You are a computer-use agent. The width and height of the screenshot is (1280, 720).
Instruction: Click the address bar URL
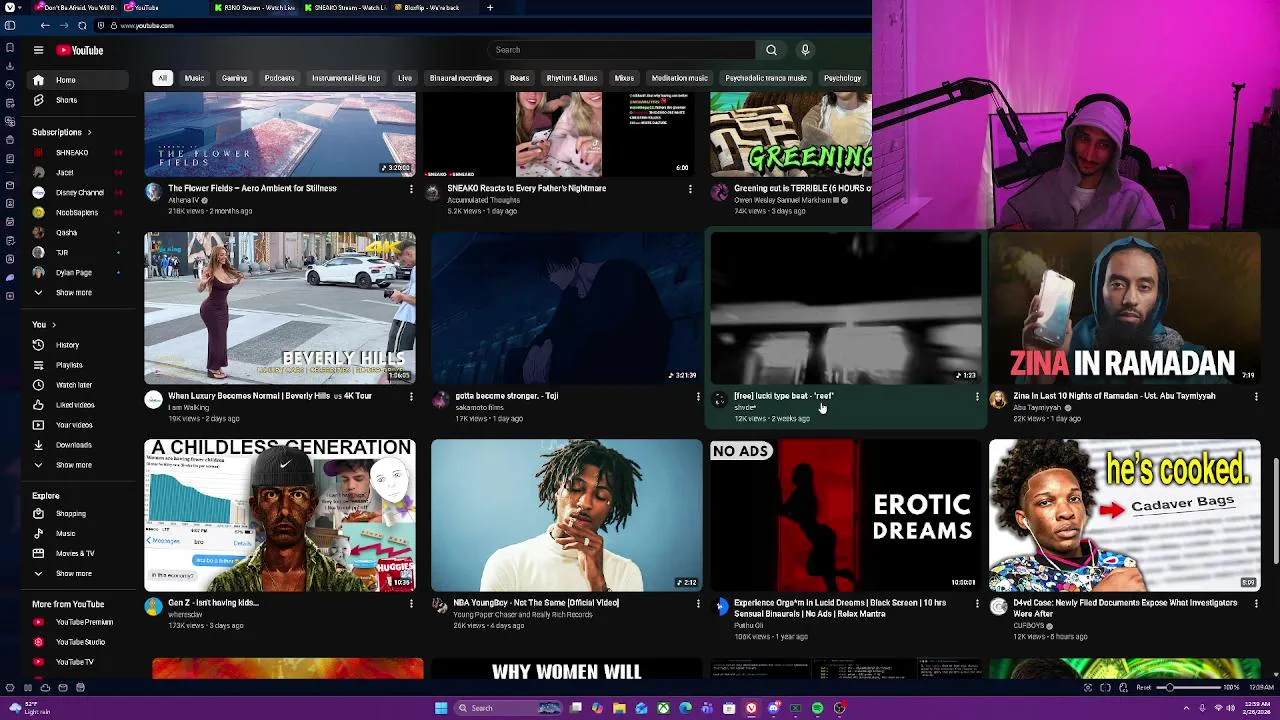pos(147,25)
